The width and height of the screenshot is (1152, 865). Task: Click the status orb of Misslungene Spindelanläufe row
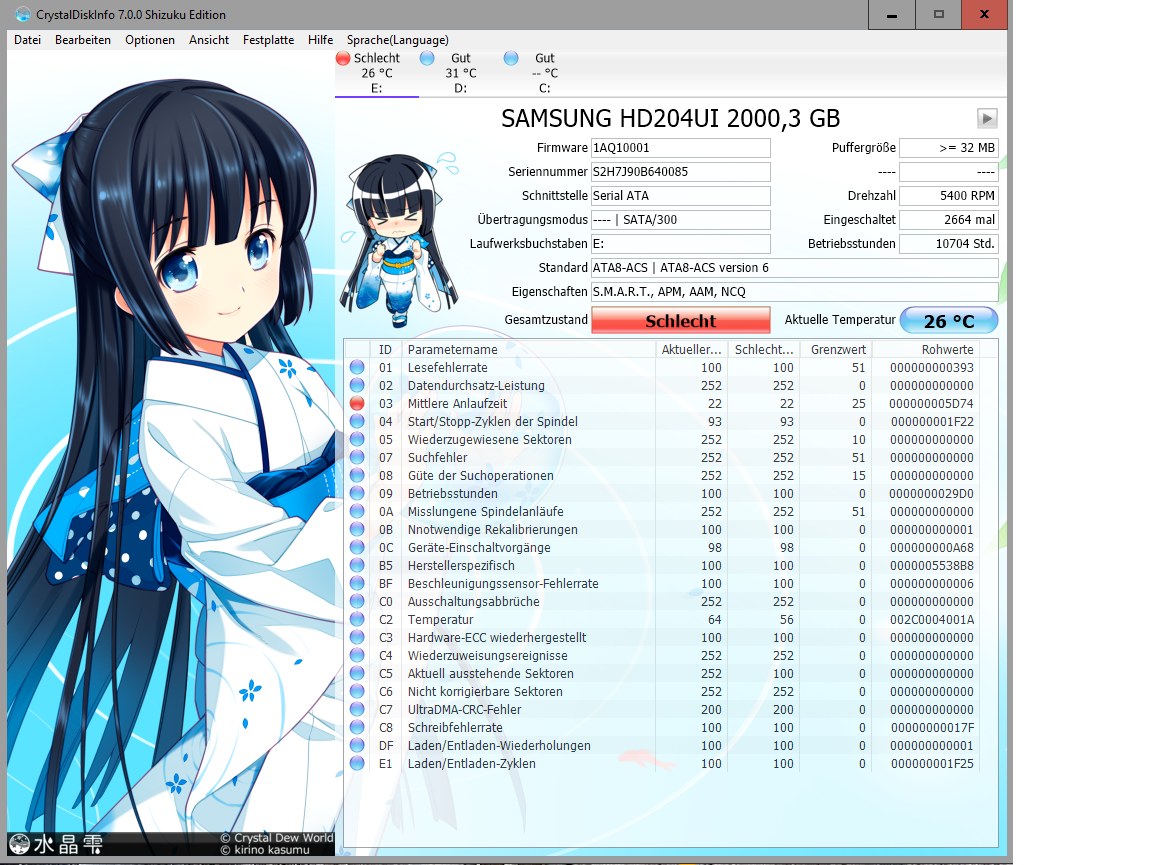[357, 511]
